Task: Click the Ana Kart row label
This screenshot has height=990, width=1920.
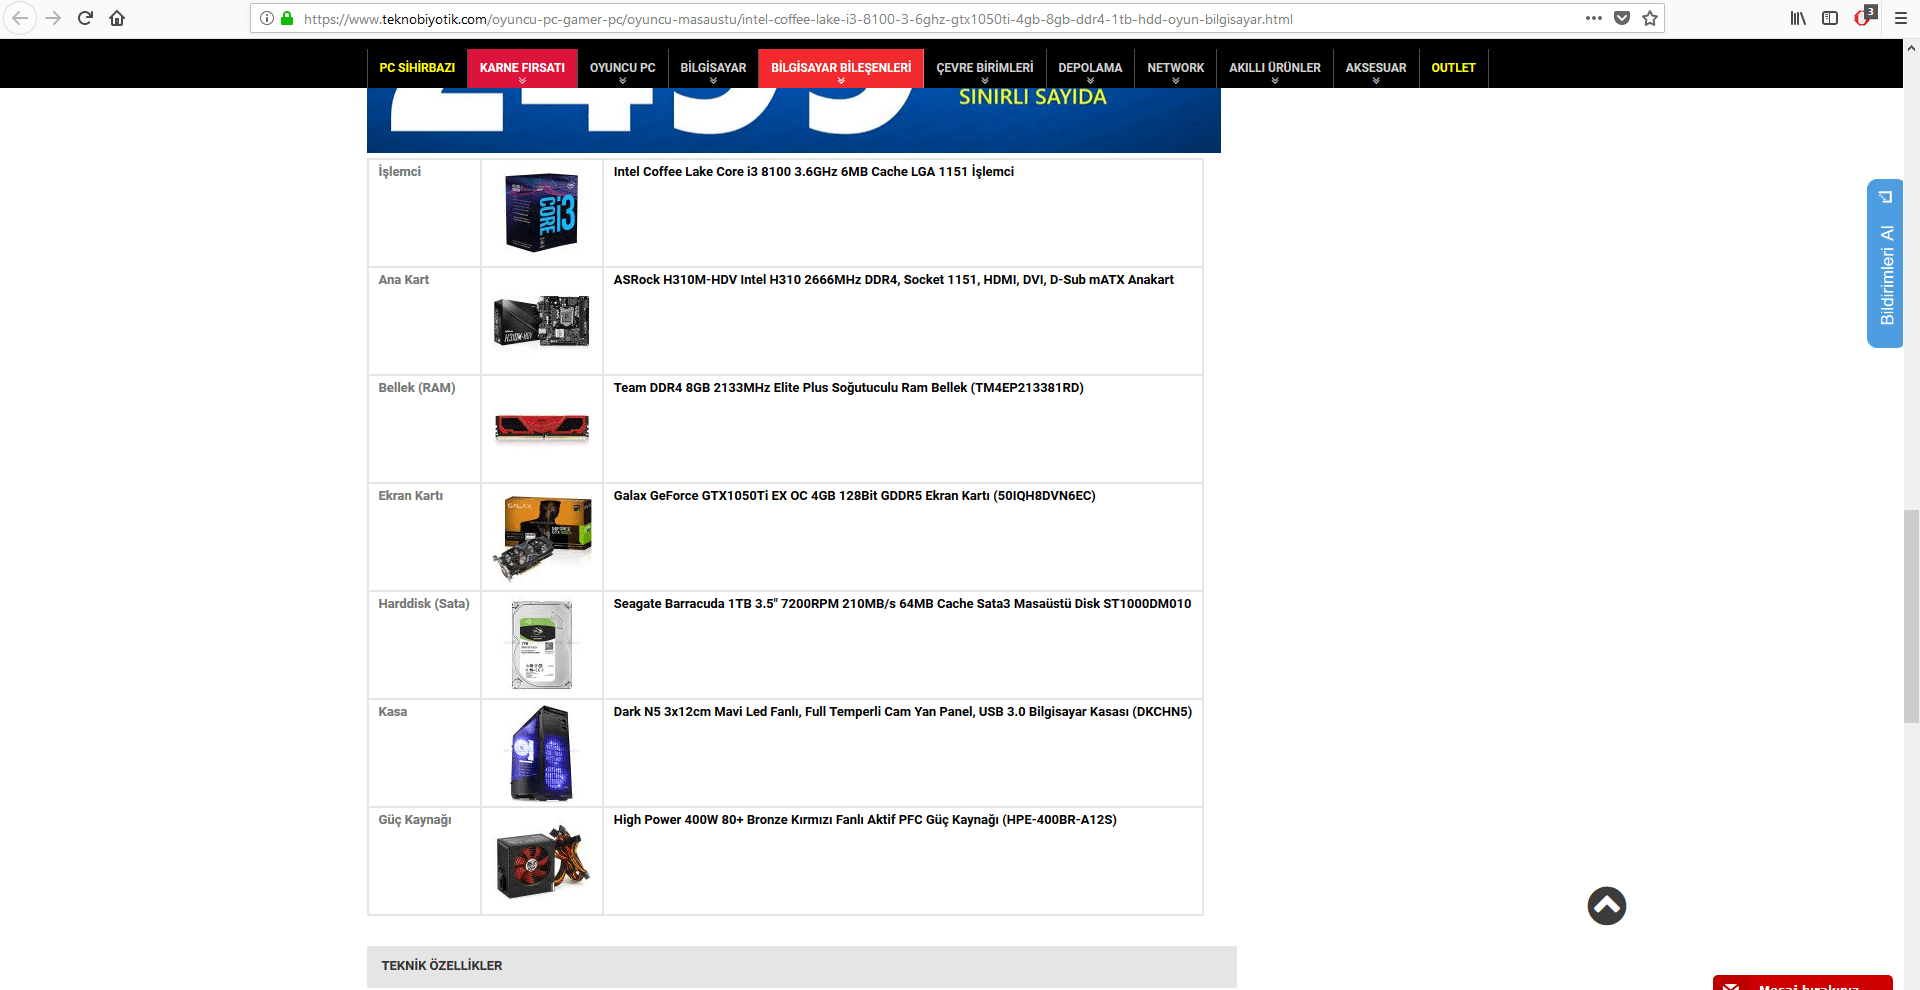Action: (x=404, y=280)
